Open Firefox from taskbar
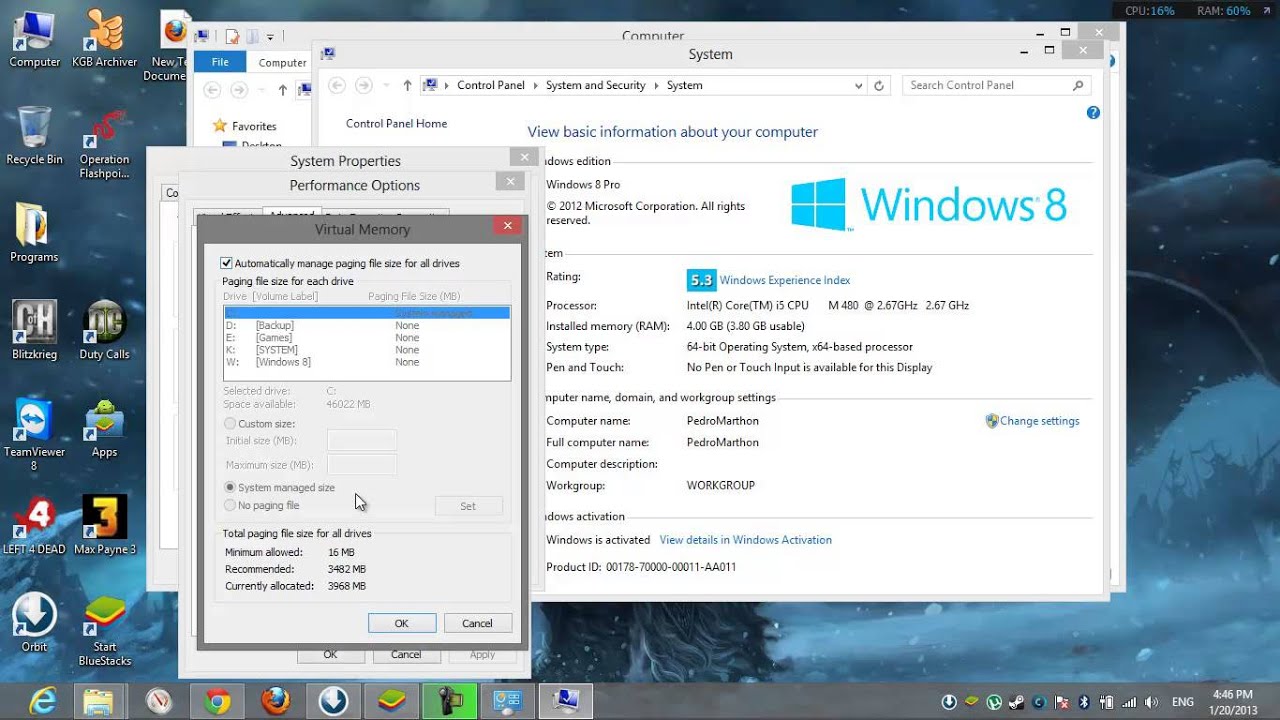1280x720 pixels. [x=276, y=702]
